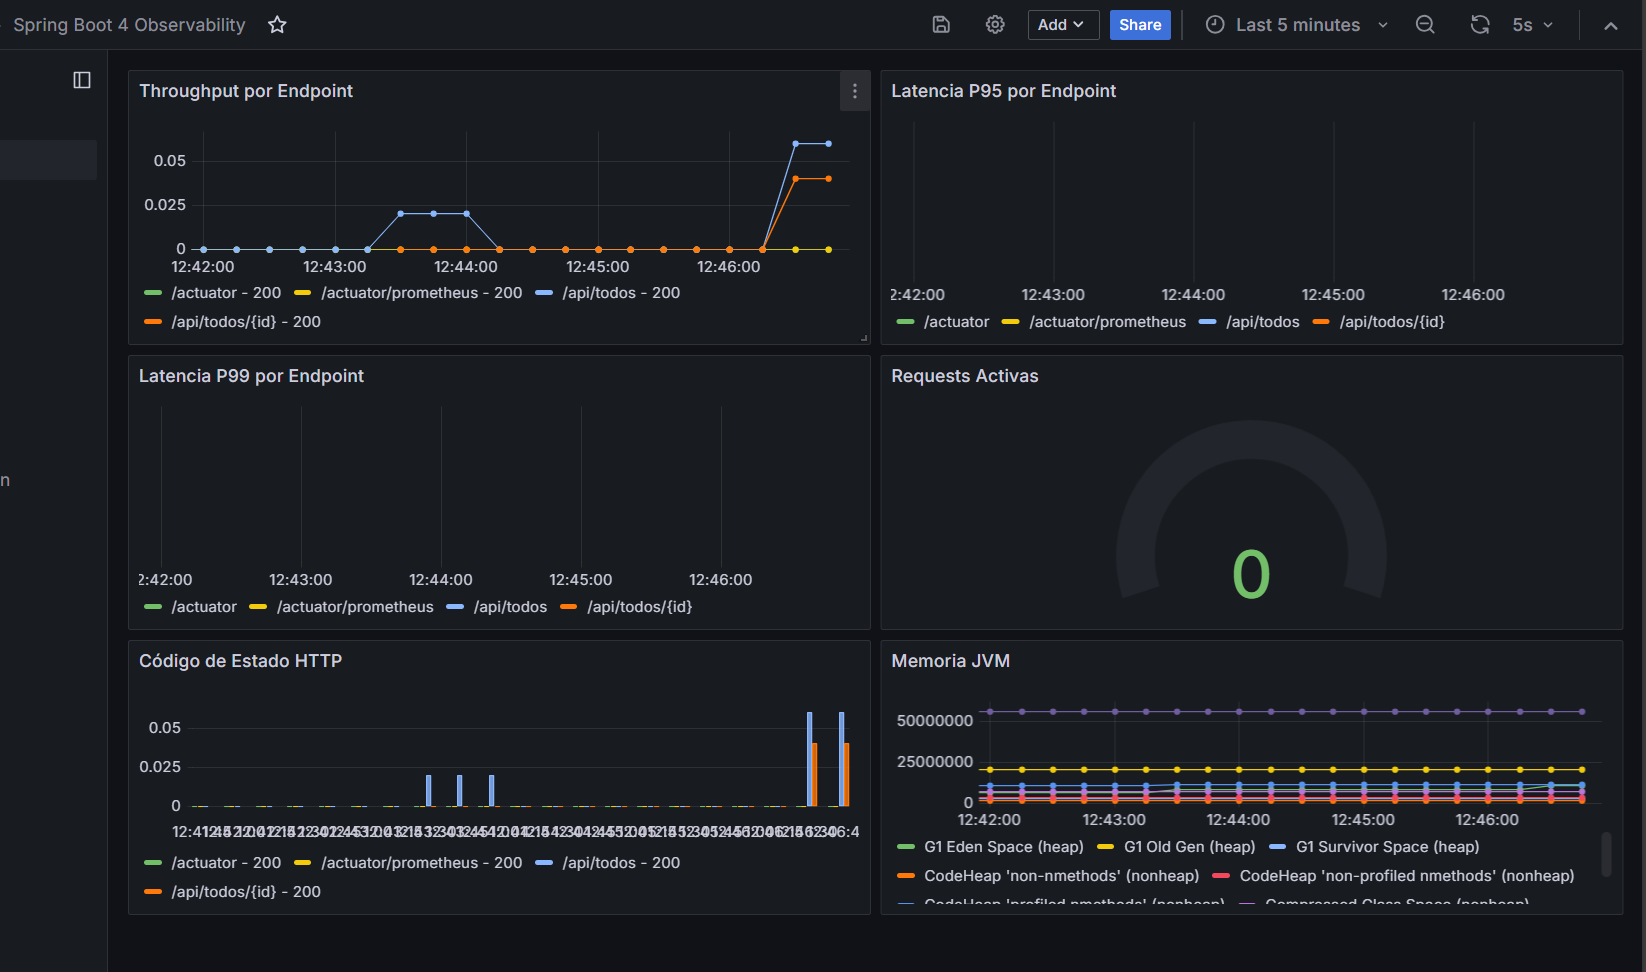
Task: Change the 5s auto-refresh interval
Action: 1531,24
